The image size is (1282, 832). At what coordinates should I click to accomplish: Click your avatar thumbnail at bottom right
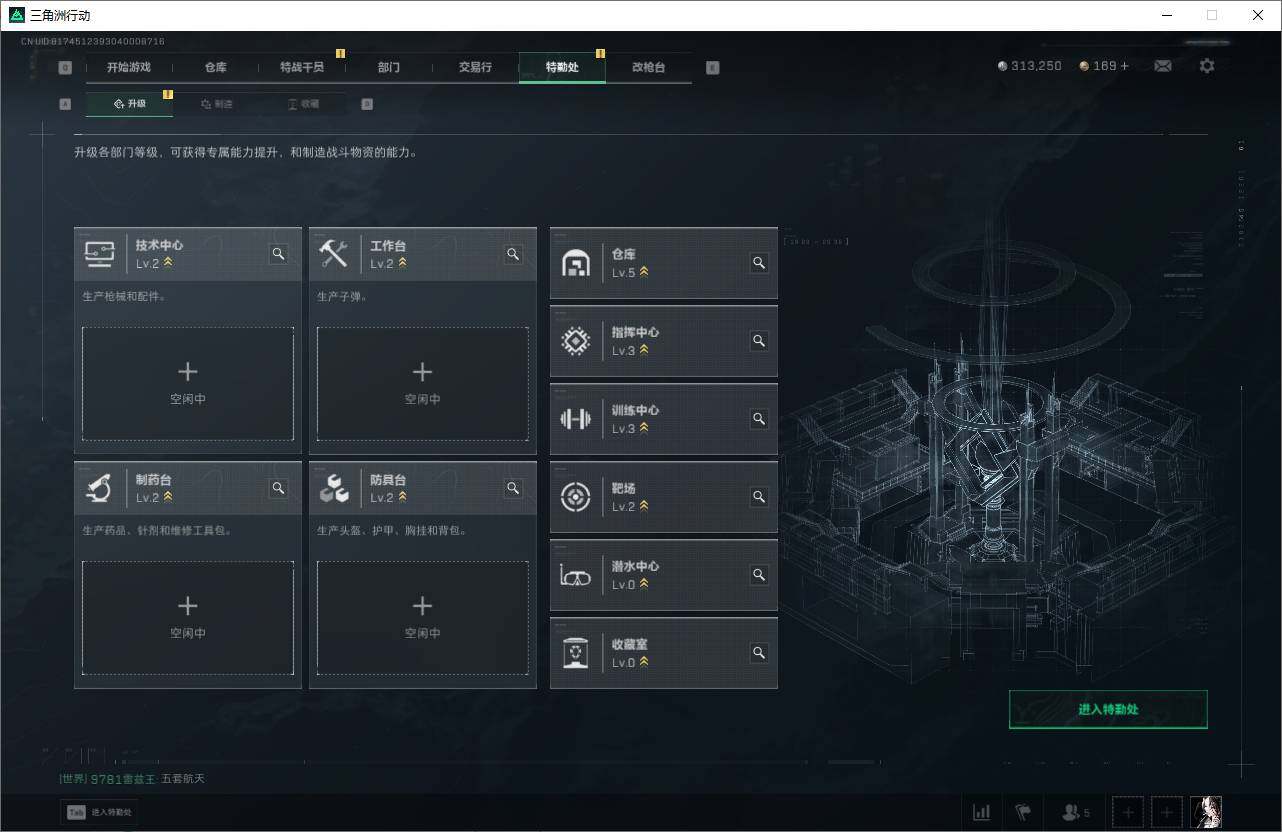1207,812
